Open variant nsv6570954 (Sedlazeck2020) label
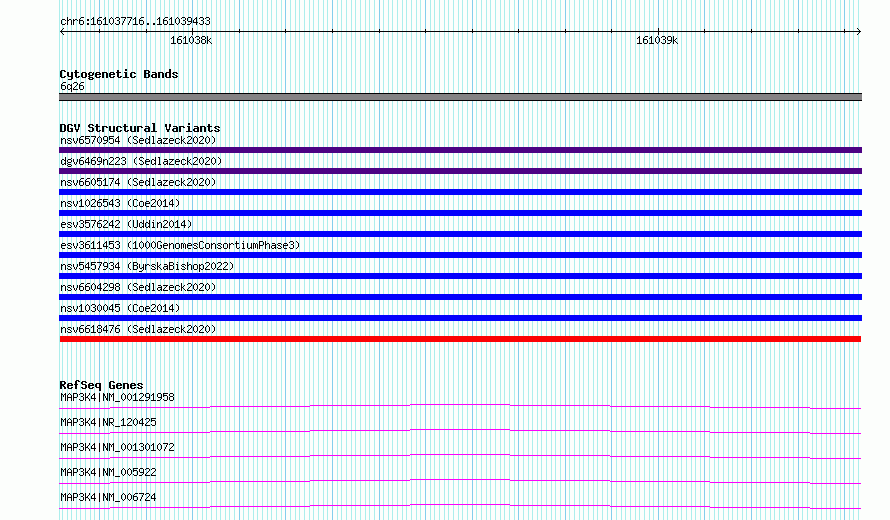The height and width of the screenshot is (520, 890). (x=138, y=140)
